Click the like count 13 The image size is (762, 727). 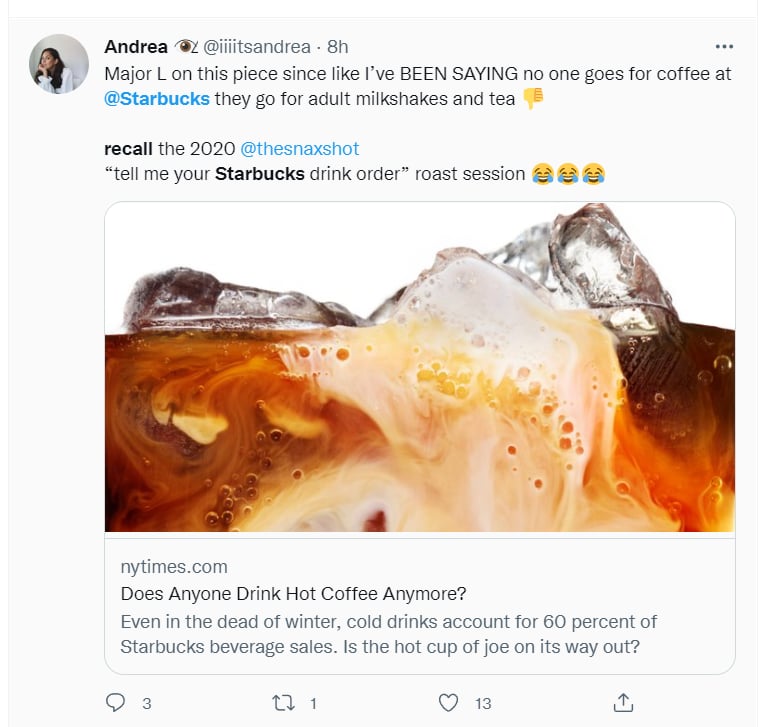click(x=483, y=703)
